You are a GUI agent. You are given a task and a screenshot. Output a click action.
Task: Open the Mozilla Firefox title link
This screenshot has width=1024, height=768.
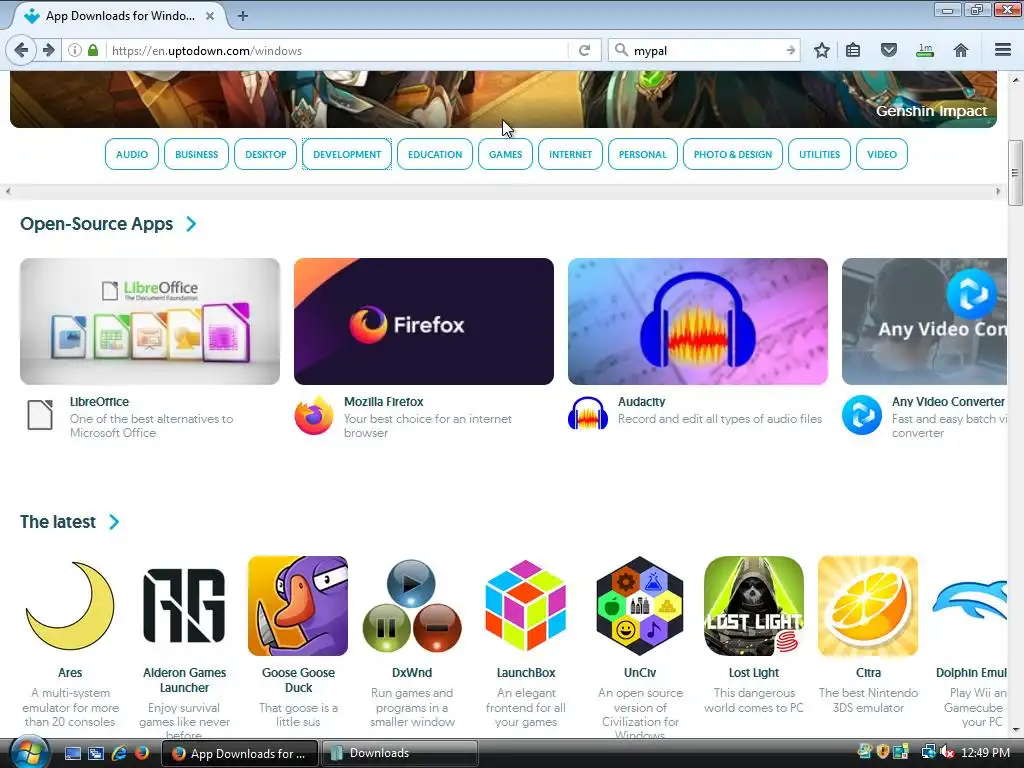pyautogui.click(x=383, y=402)
